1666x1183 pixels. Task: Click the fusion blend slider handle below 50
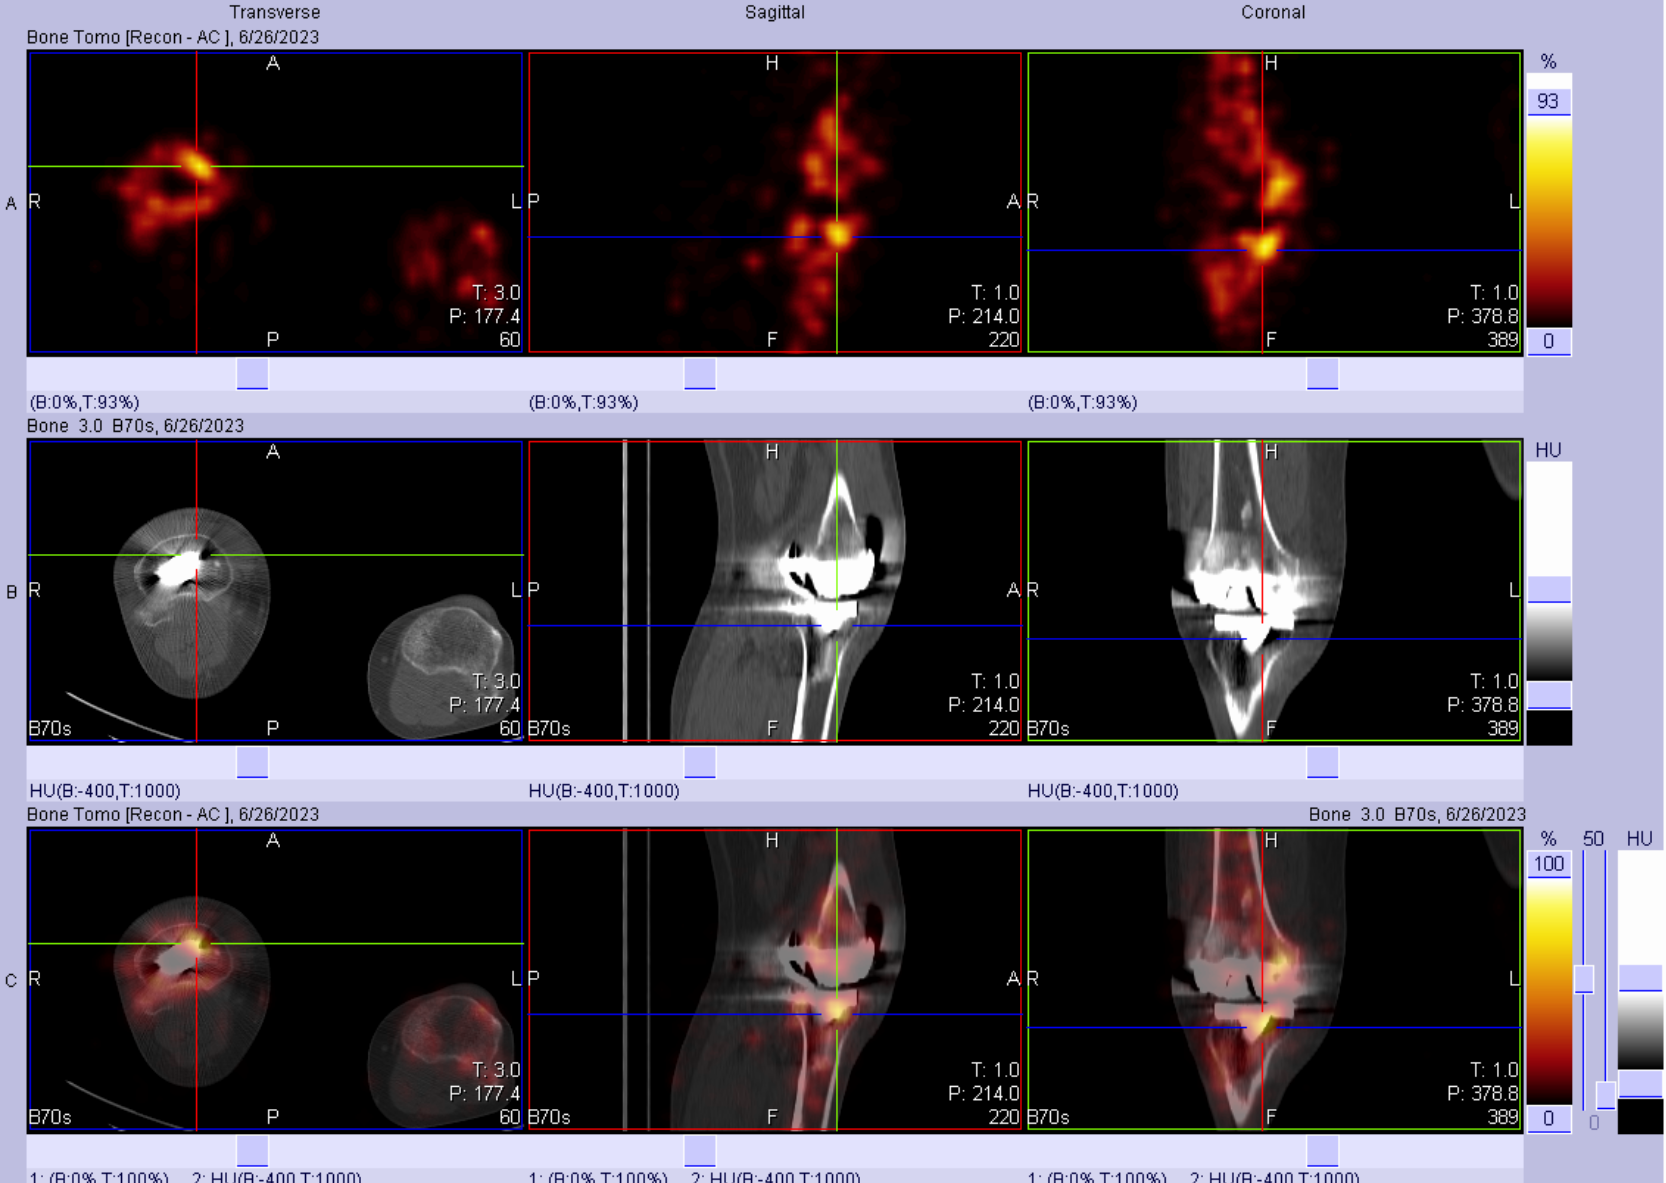[1584, 979]
